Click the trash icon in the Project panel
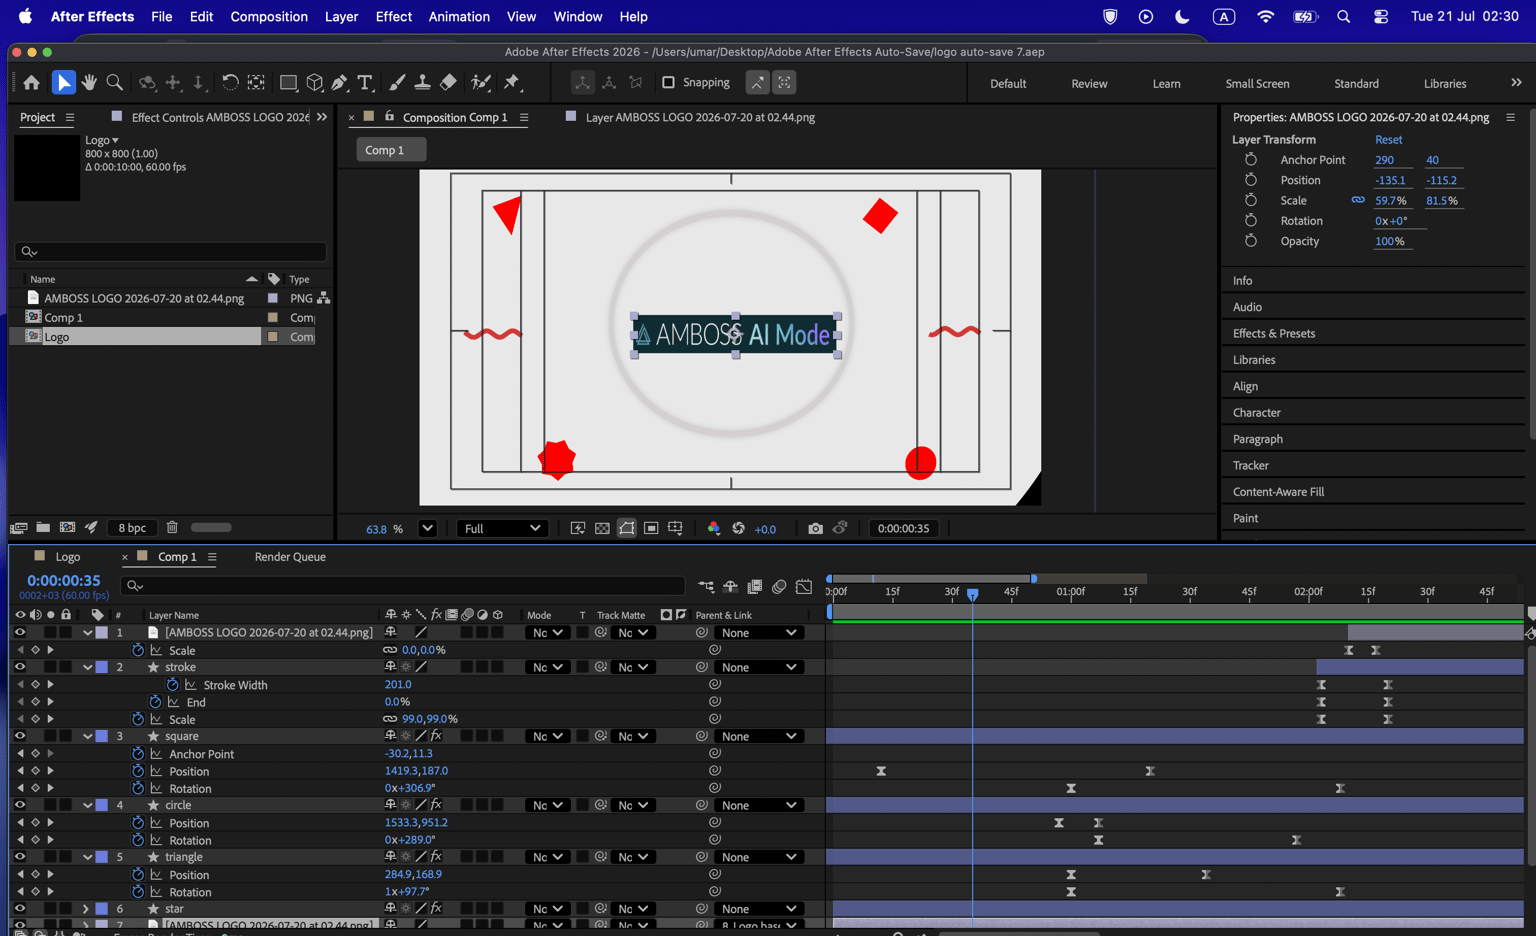The image size is (1536, 936). (172, 528)
